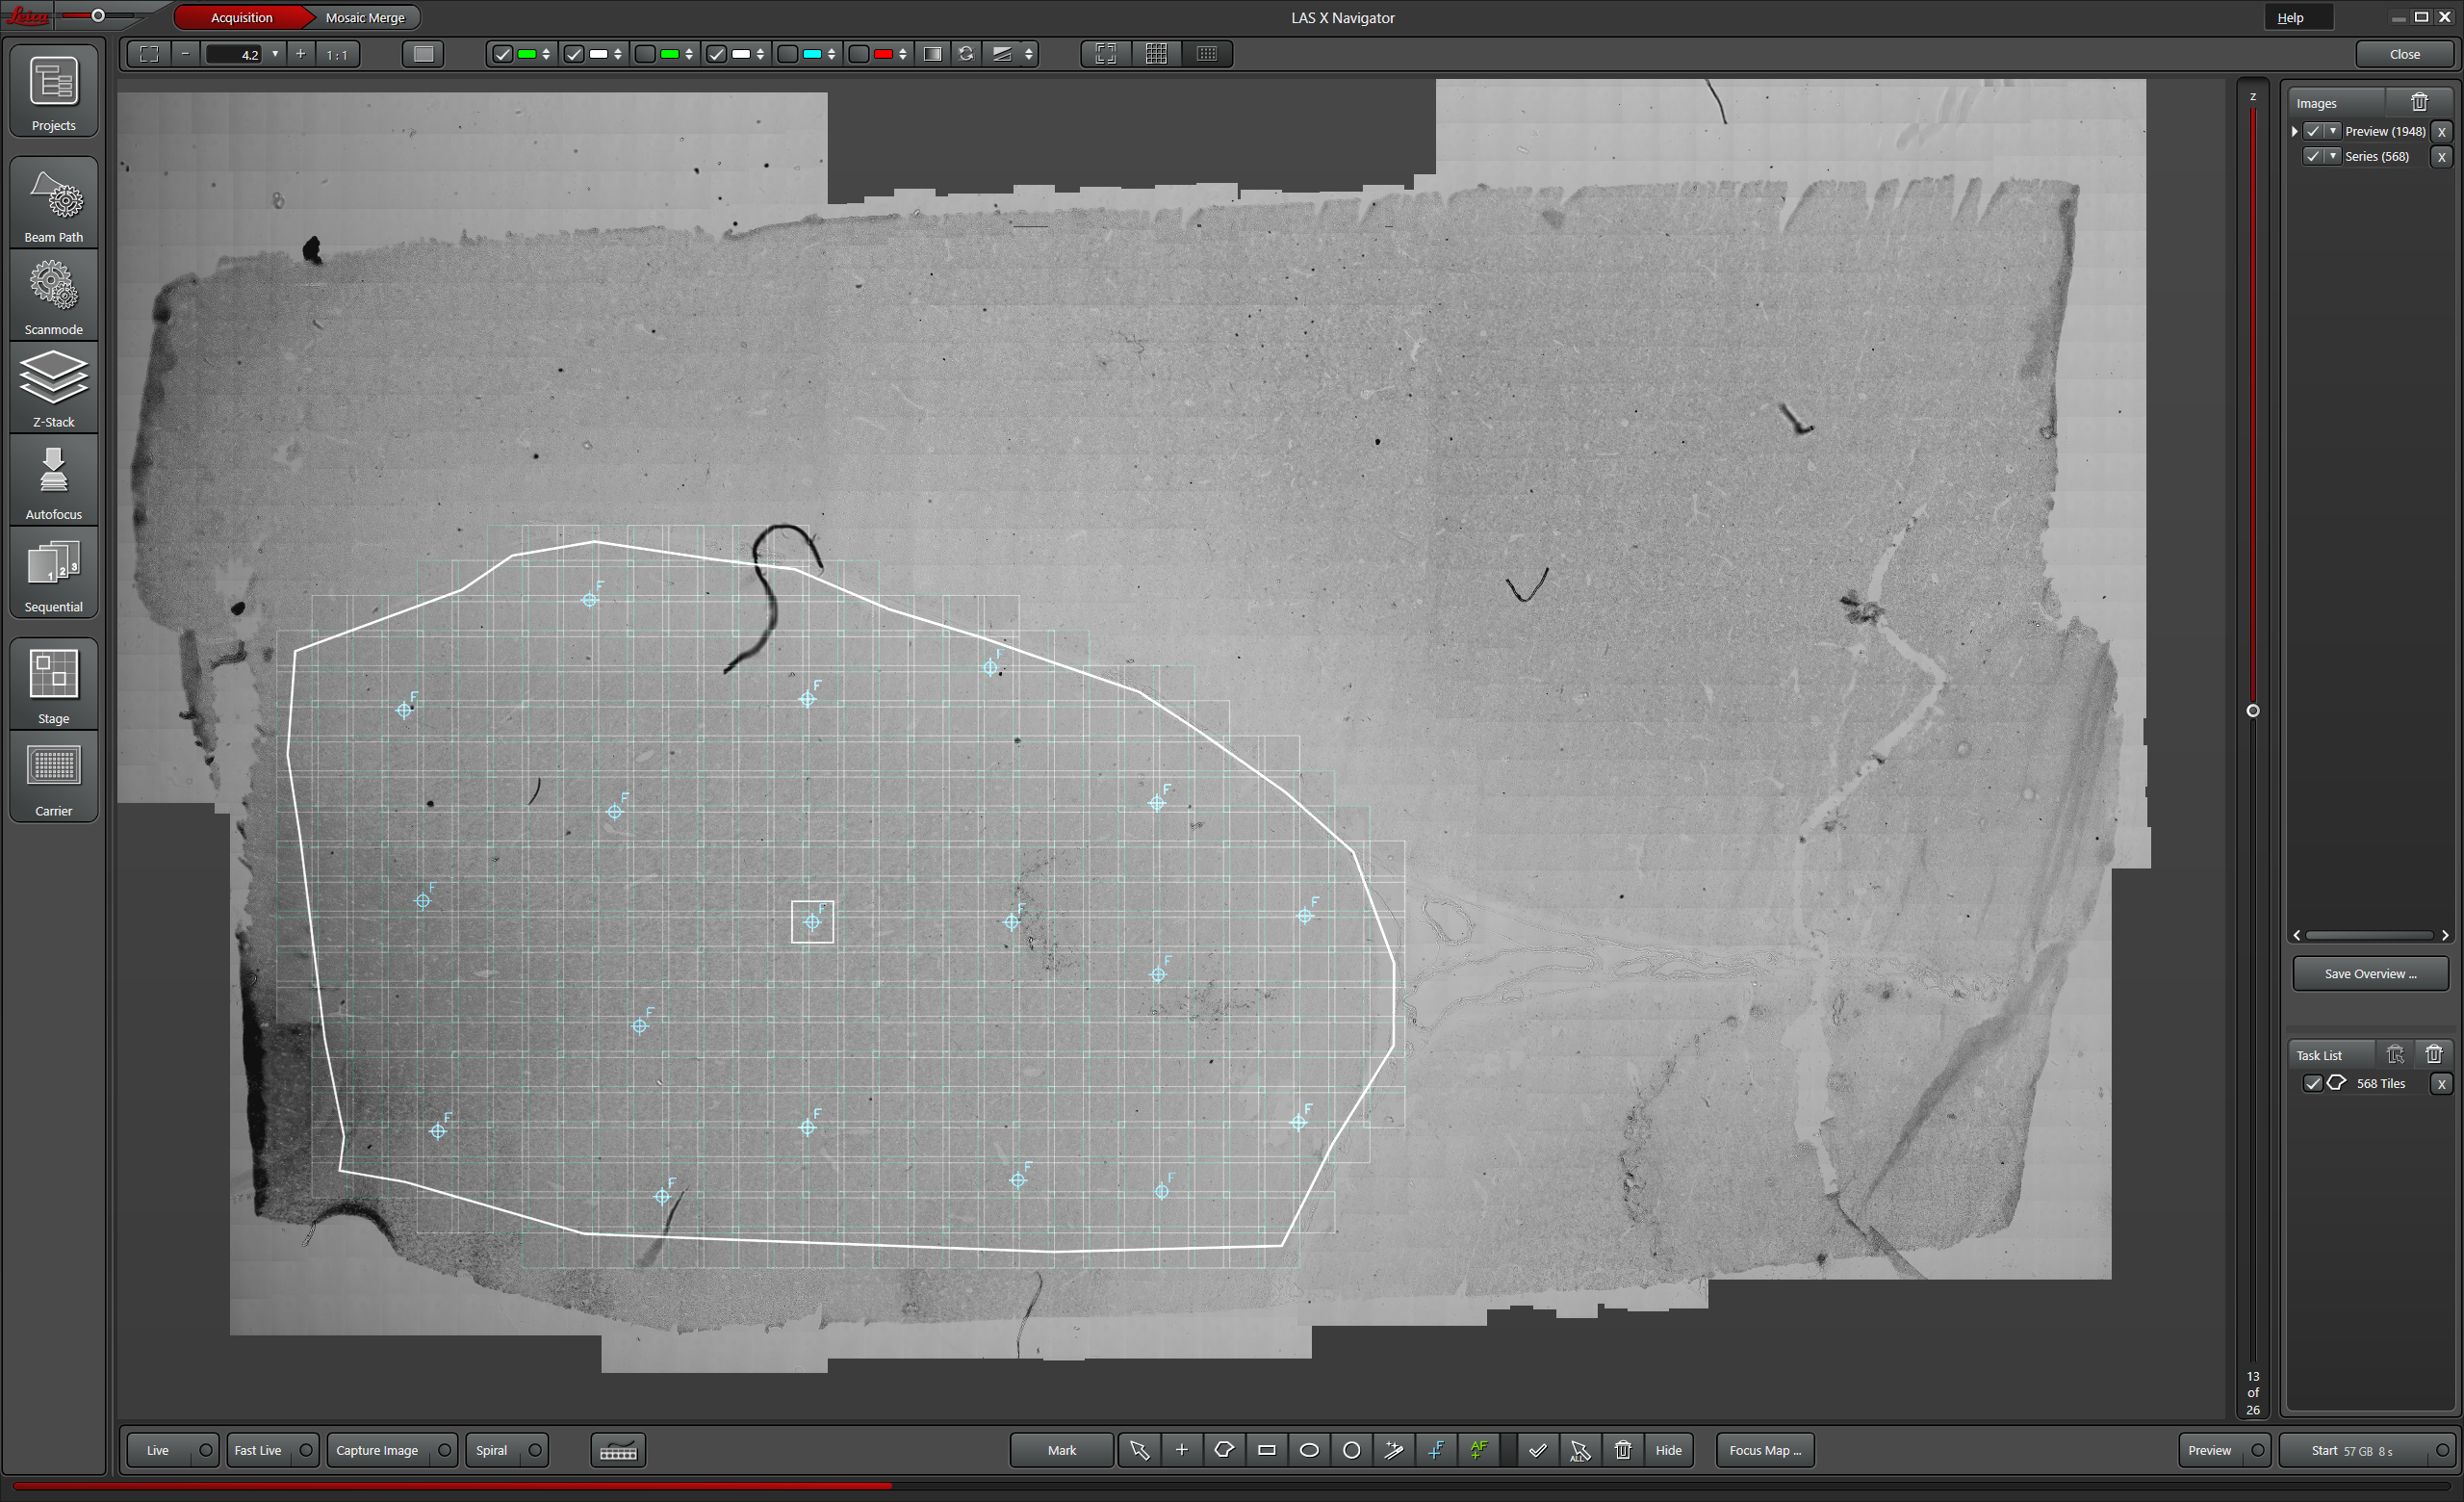The width and height of the screenshot is (2464, 1502).
Task: Open the Help menu
Action: click(2290, 17)
